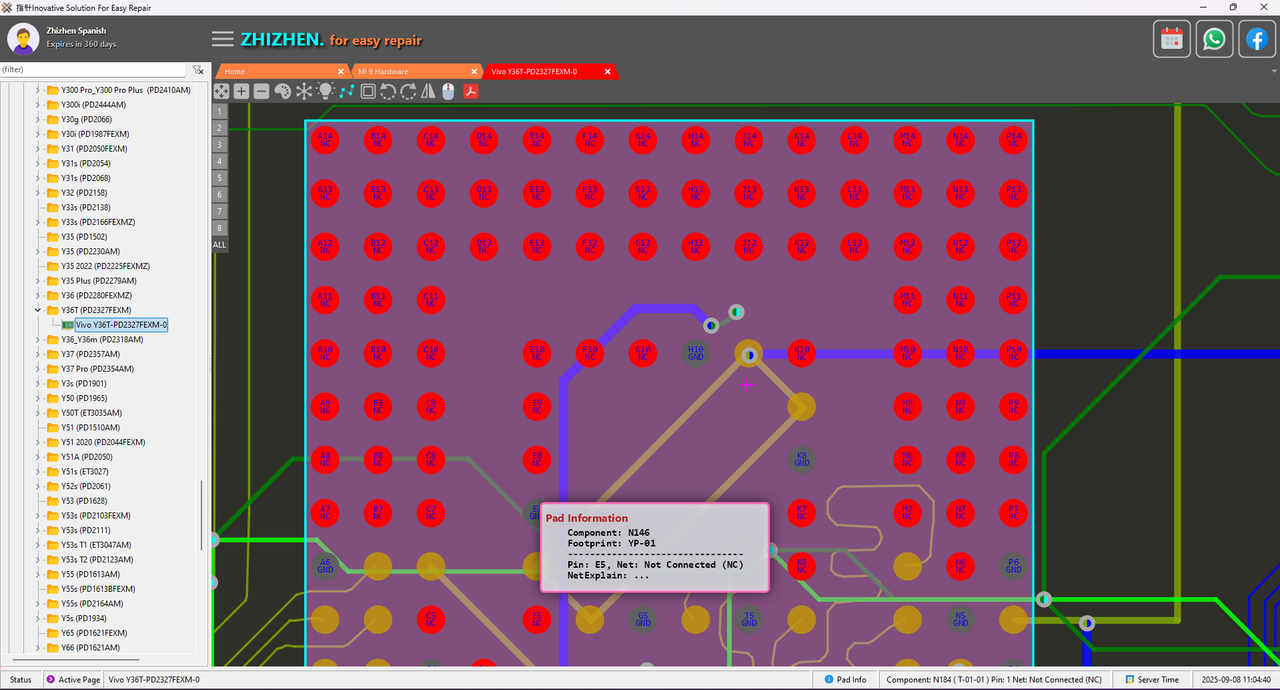
Task: Click the mouse settings icon
Action: coord(448,91)
